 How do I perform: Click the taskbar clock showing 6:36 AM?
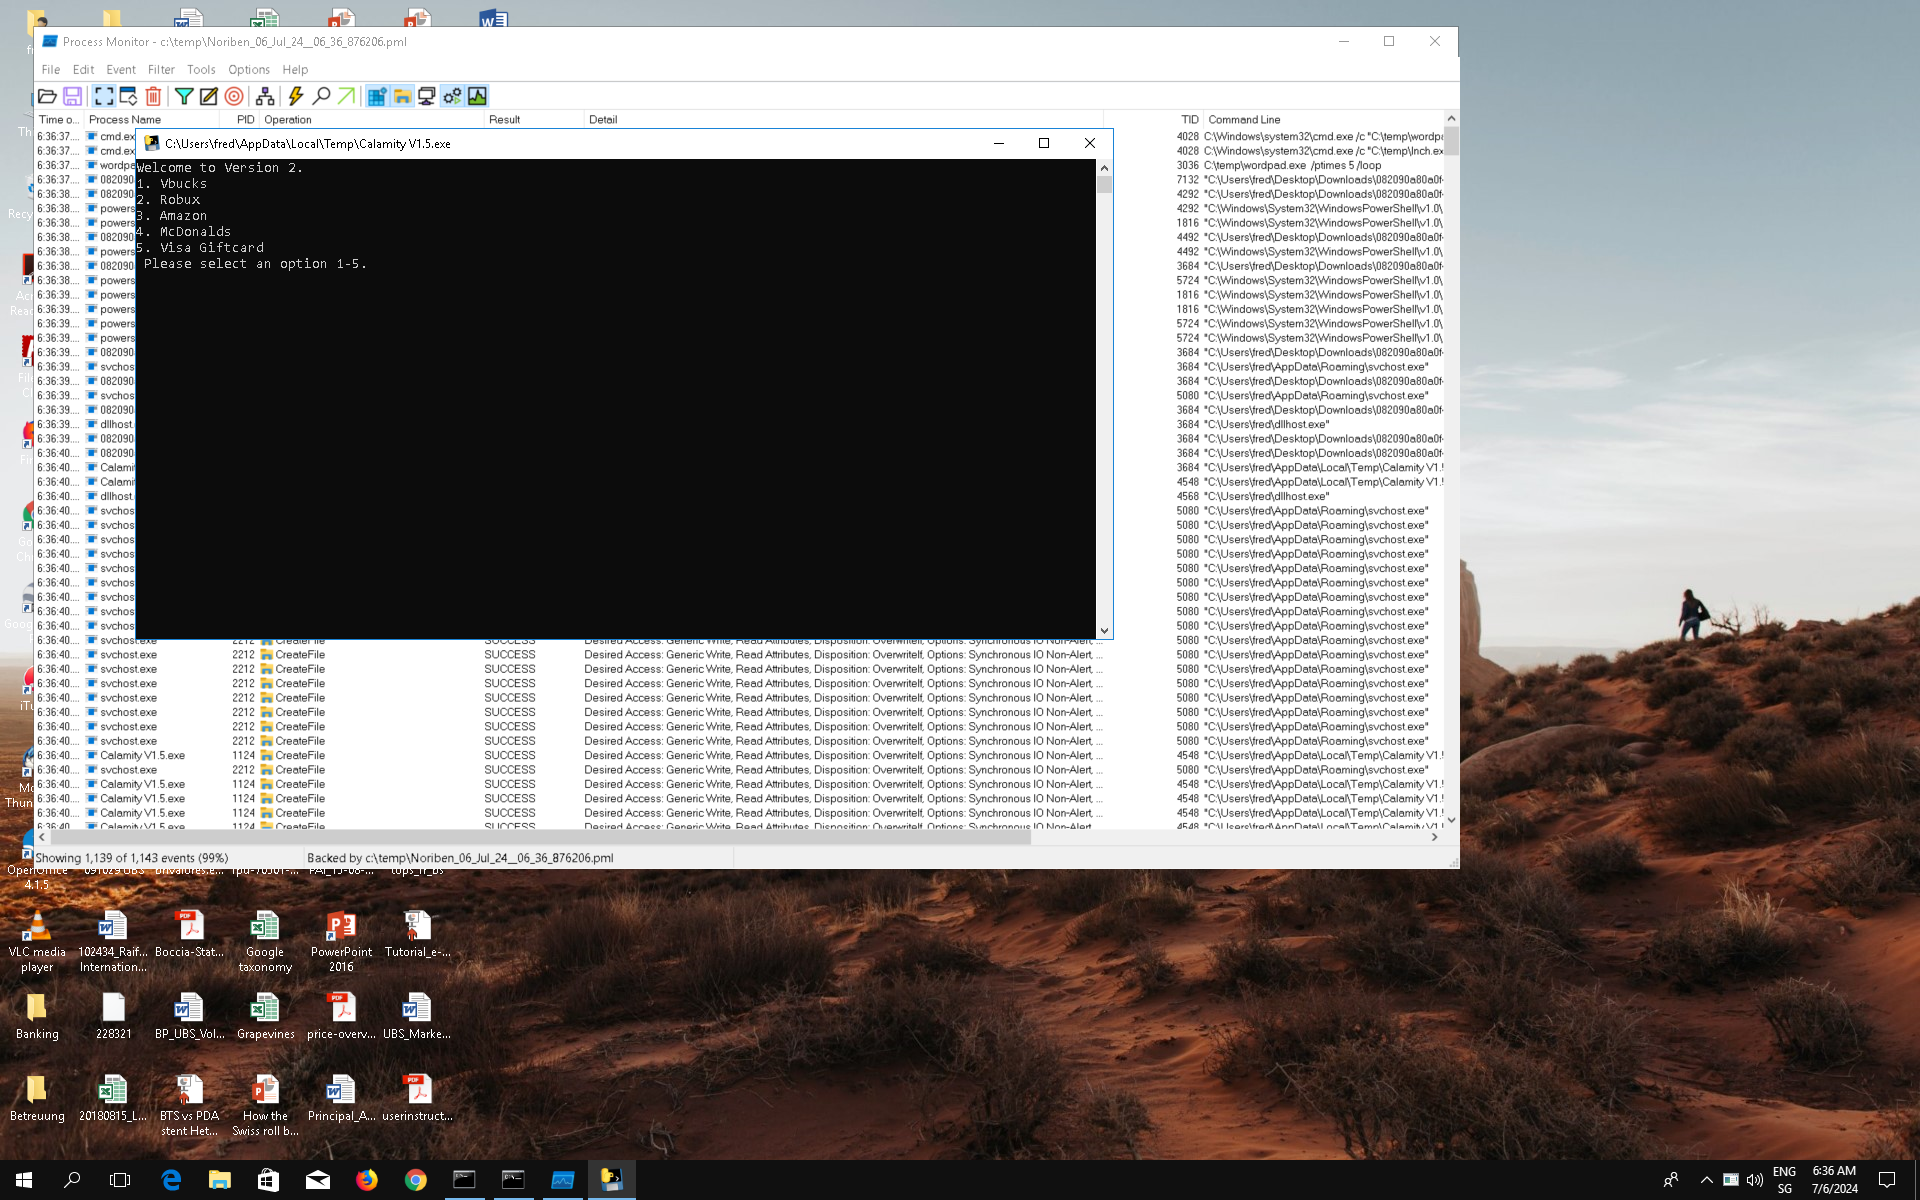pyautogui.click(x=1834, y=1180)
